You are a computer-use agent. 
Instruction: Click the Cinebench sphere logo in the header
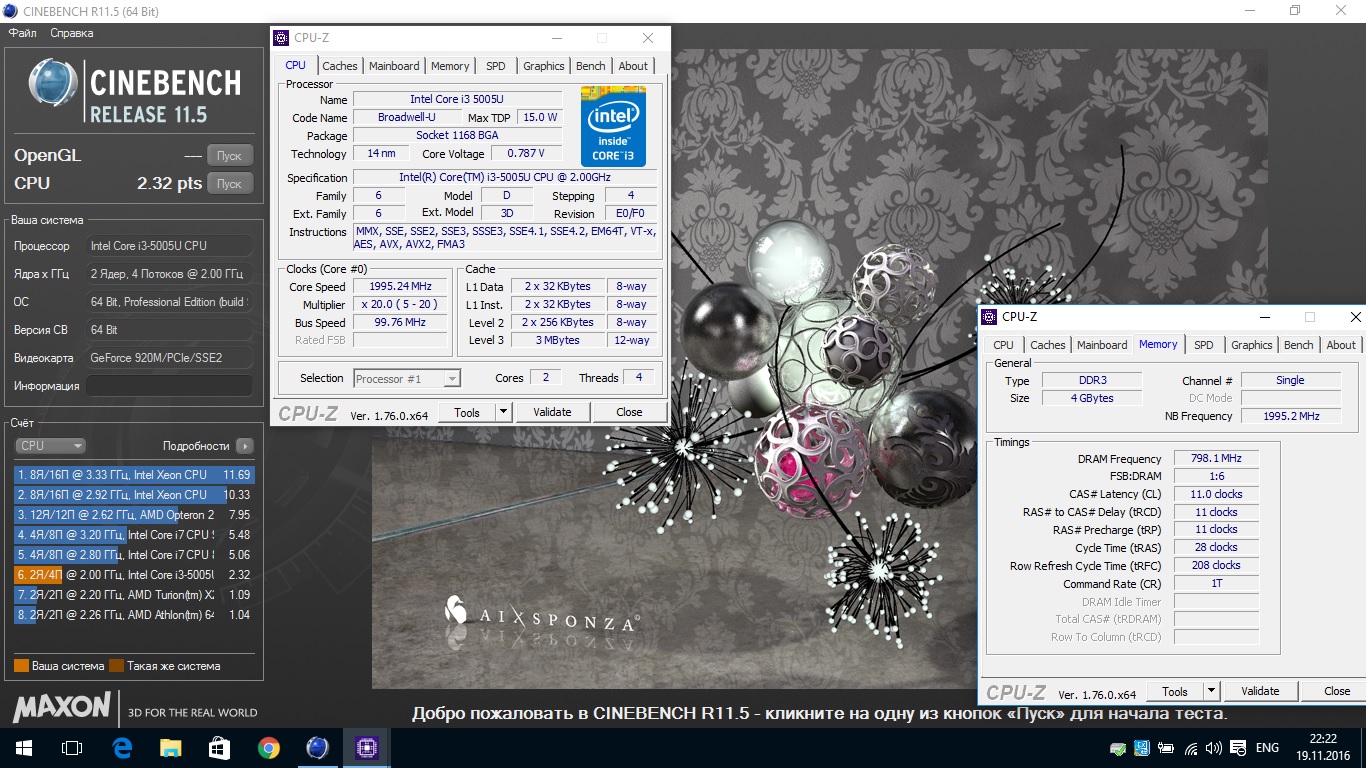tap(53, 83)
